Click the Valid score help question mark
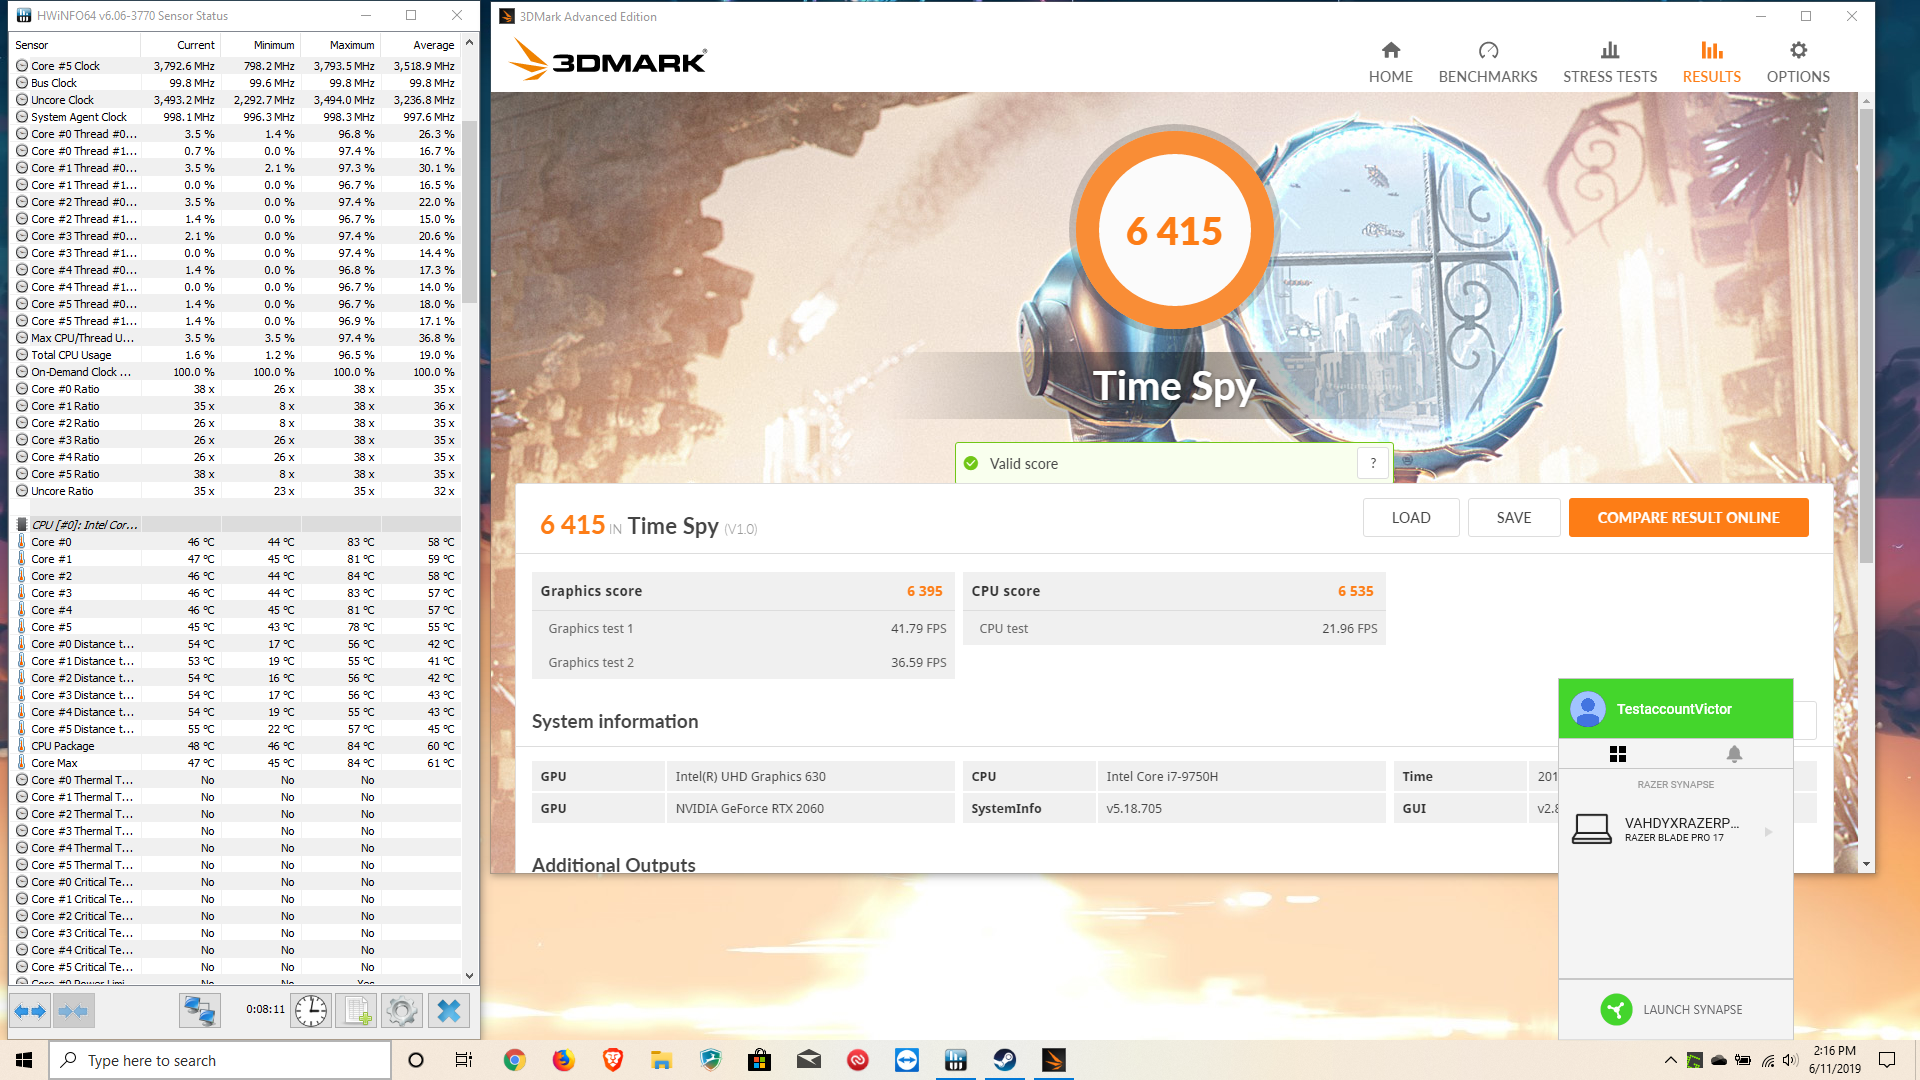Screen dimensions: 1920x1080 [x=1373, y=463]
